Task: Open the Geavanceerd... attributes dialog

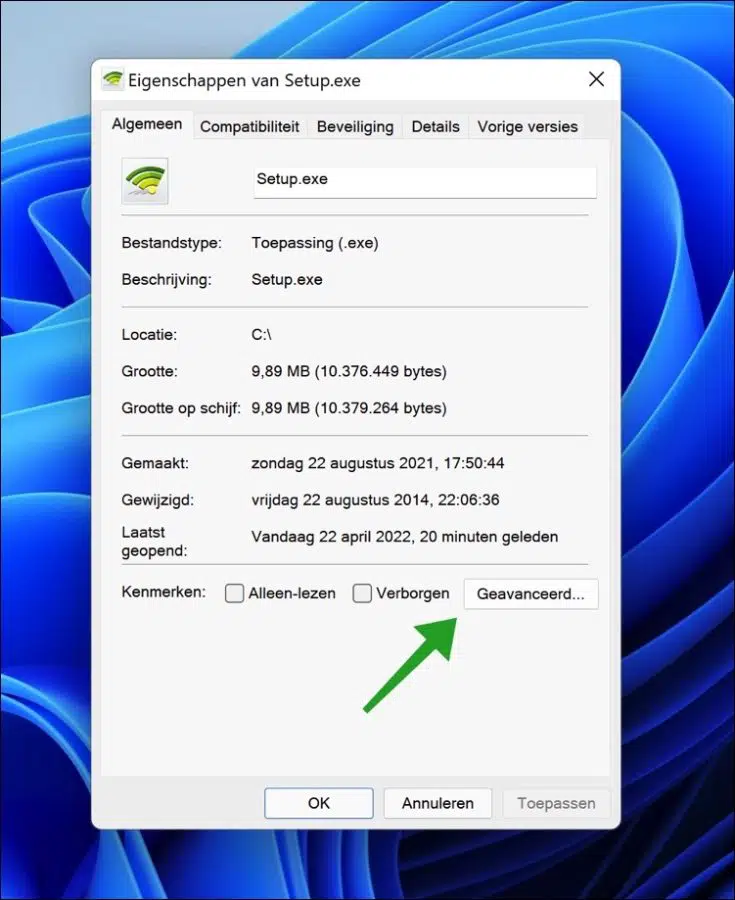Action: coord(531,593)
